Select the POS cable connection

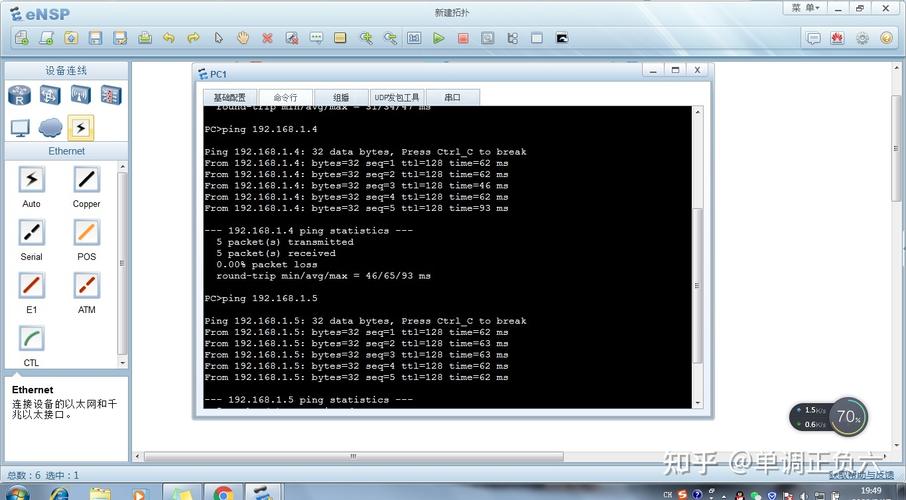(x=87, y=233)
